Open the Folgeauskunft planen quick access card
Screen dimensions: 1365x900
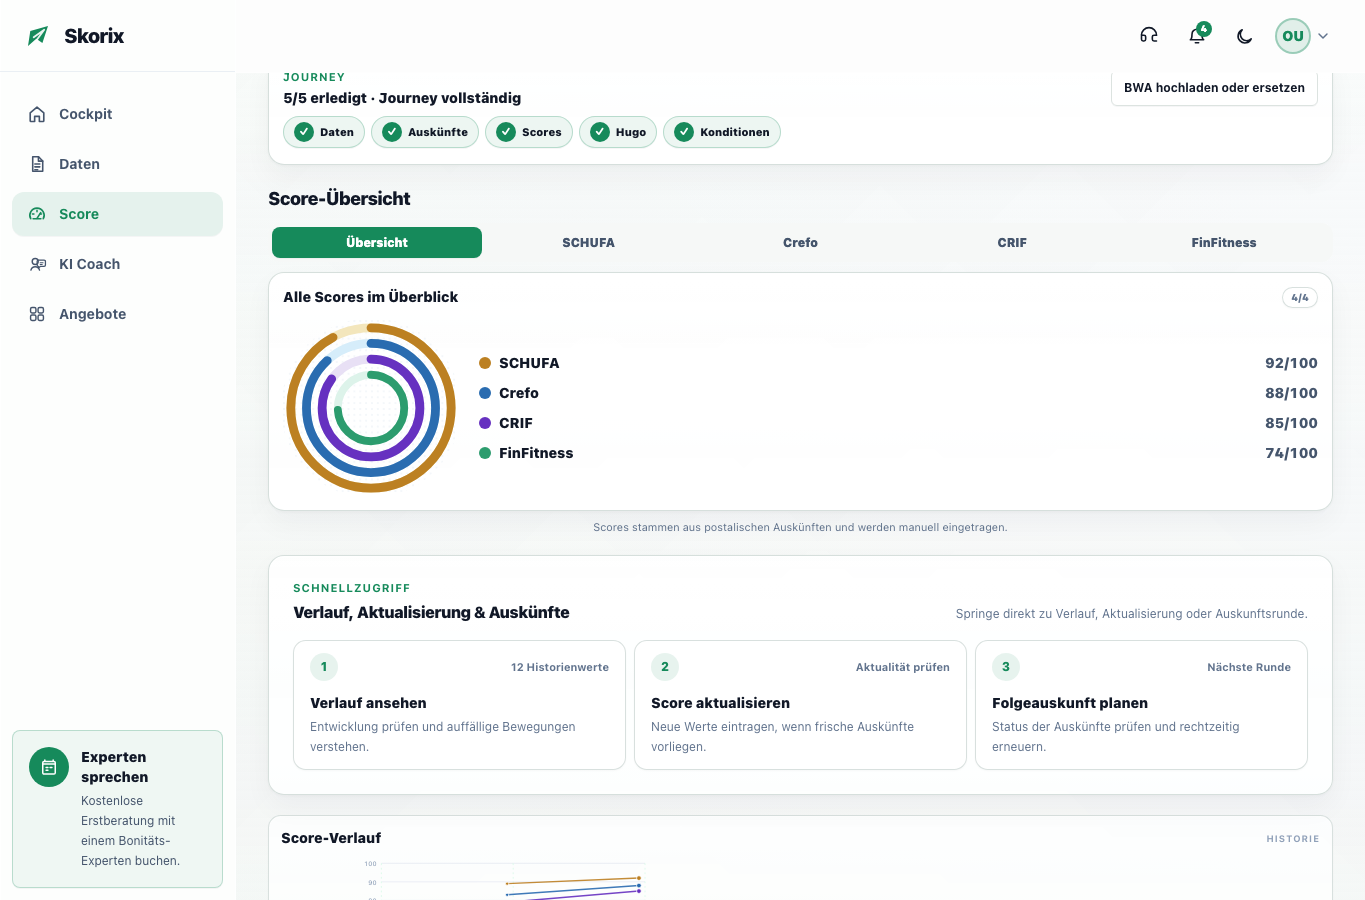pyautogui.click(x=1141, y=705)
